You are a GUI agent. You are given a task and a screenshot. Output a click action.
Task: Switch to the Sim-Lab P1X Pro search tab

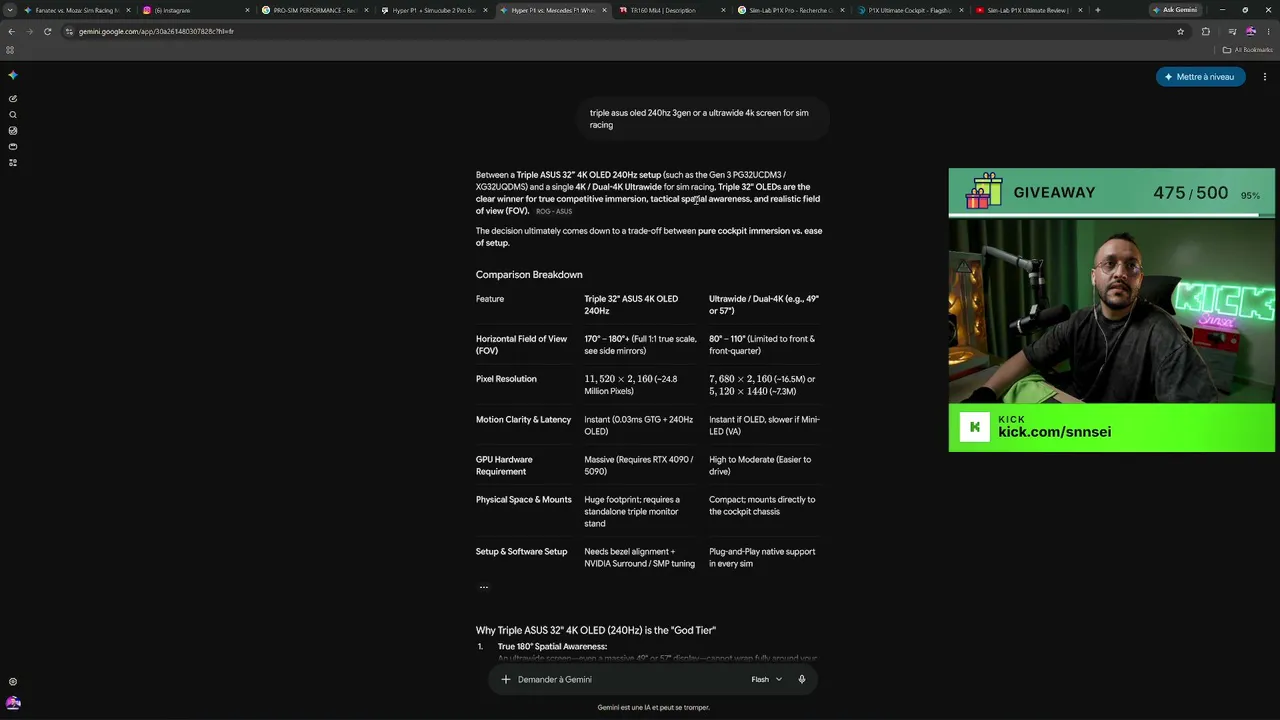click(x=791, y=10)
